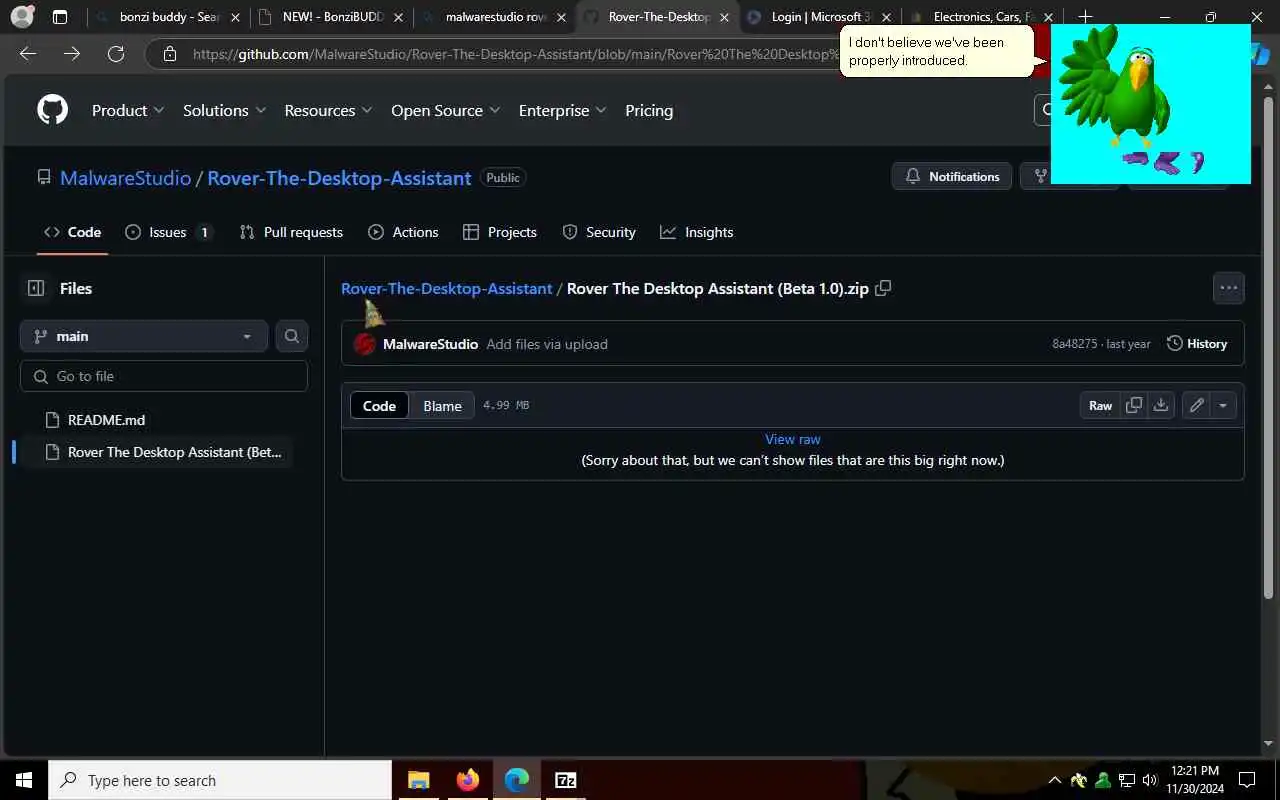Expand the Resources dropdown

click(x=328, y=110)
